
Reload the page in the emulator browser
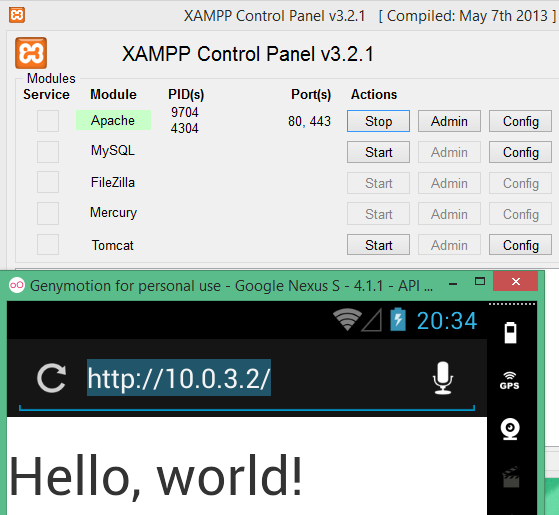click(x=52, y=378)
